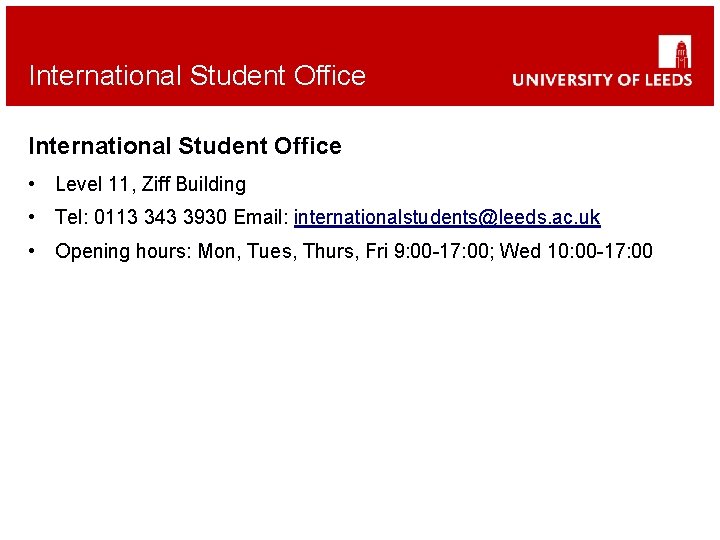Click the bullet before "Tel:"
This screenshot has width=720, height=540.
pos(32,217)
